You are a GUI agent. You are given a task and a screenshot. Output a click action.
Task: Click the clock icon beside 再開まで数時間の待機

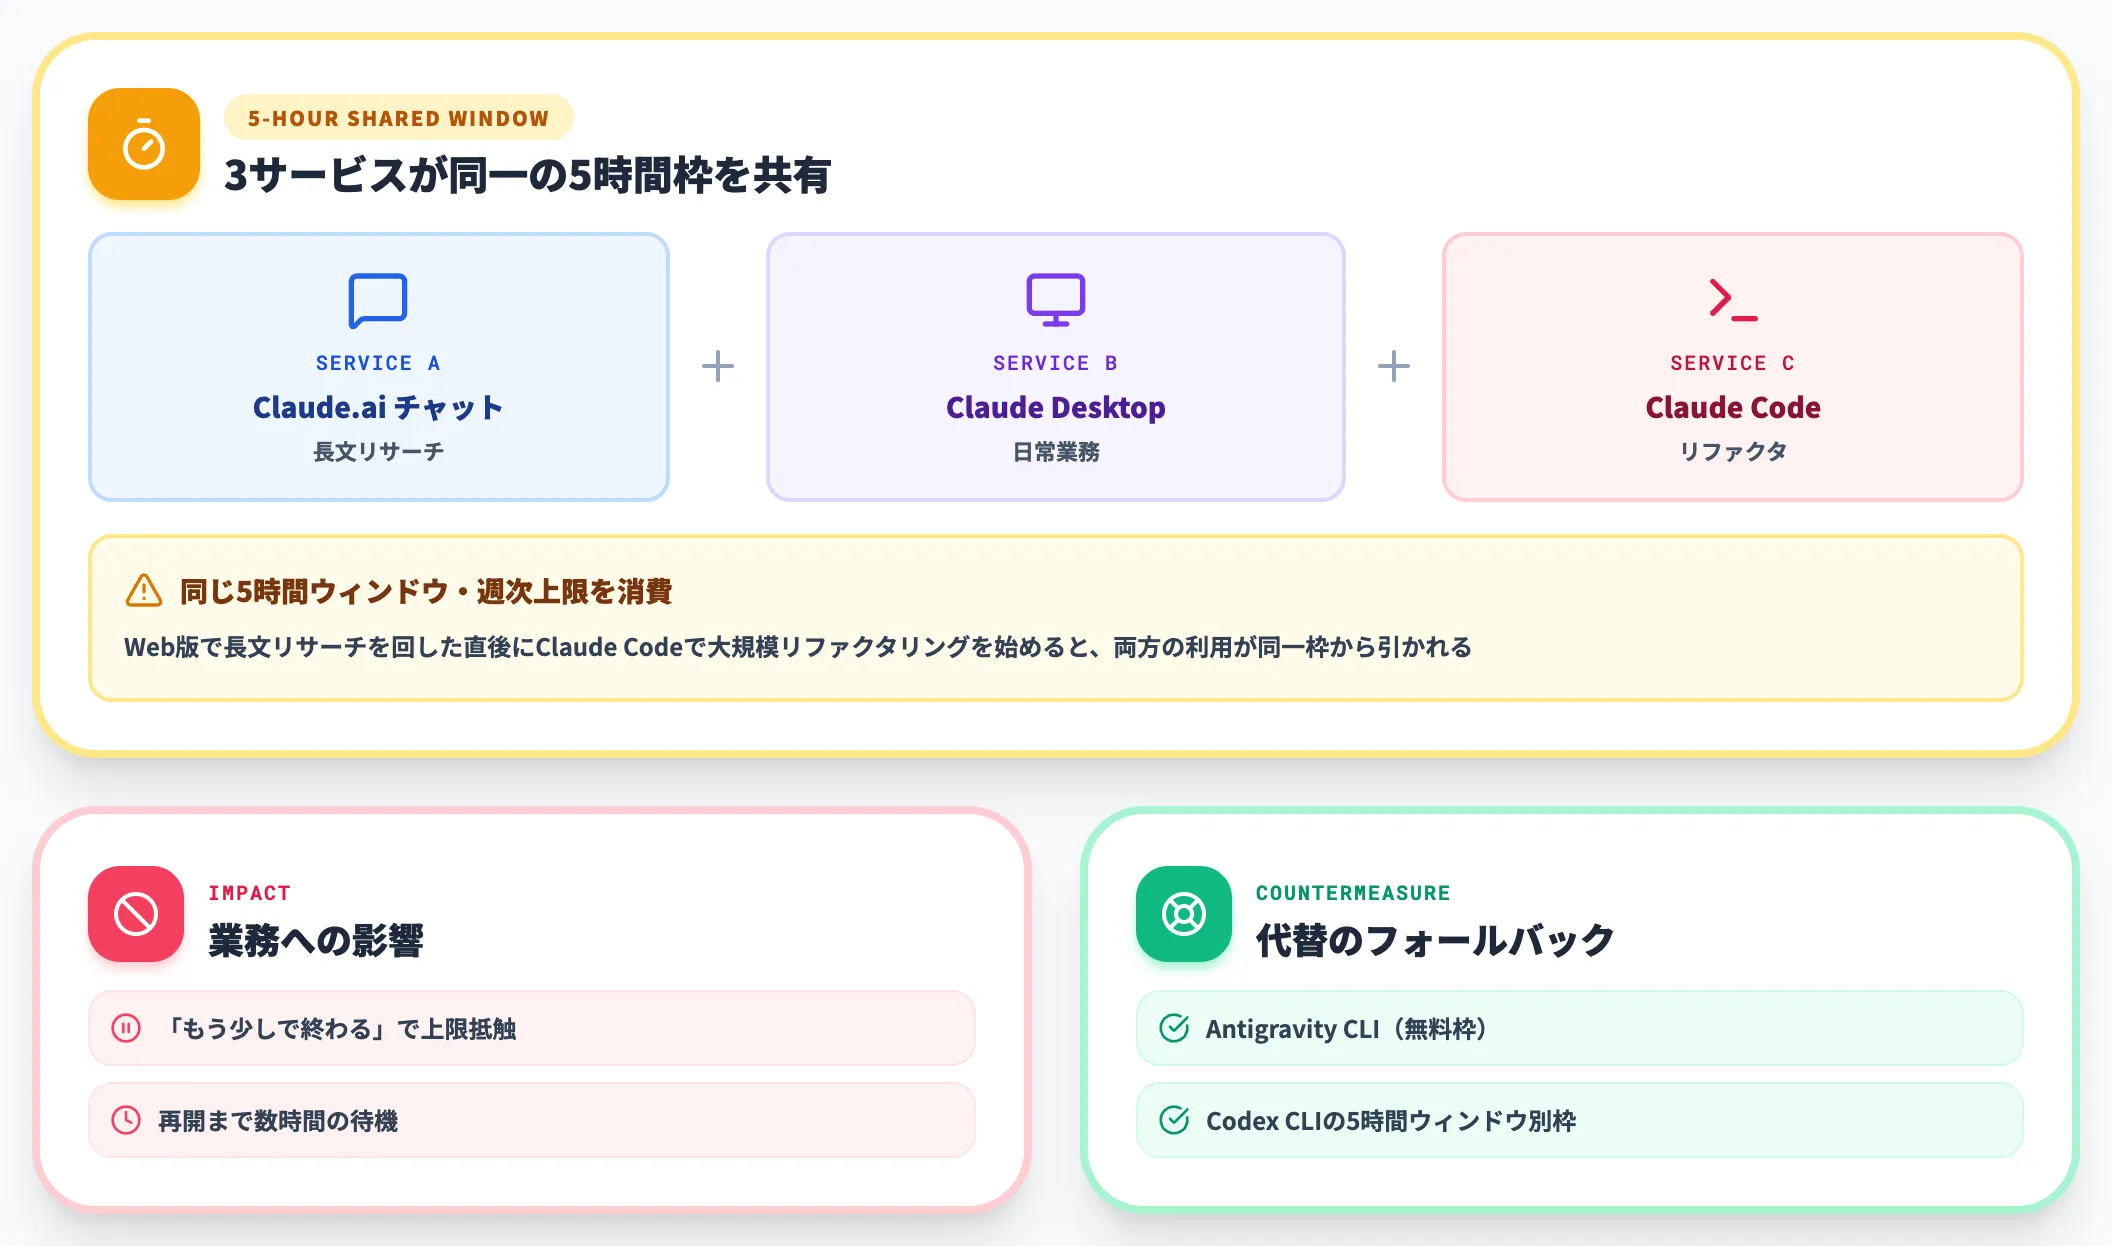click(126, 1120)
